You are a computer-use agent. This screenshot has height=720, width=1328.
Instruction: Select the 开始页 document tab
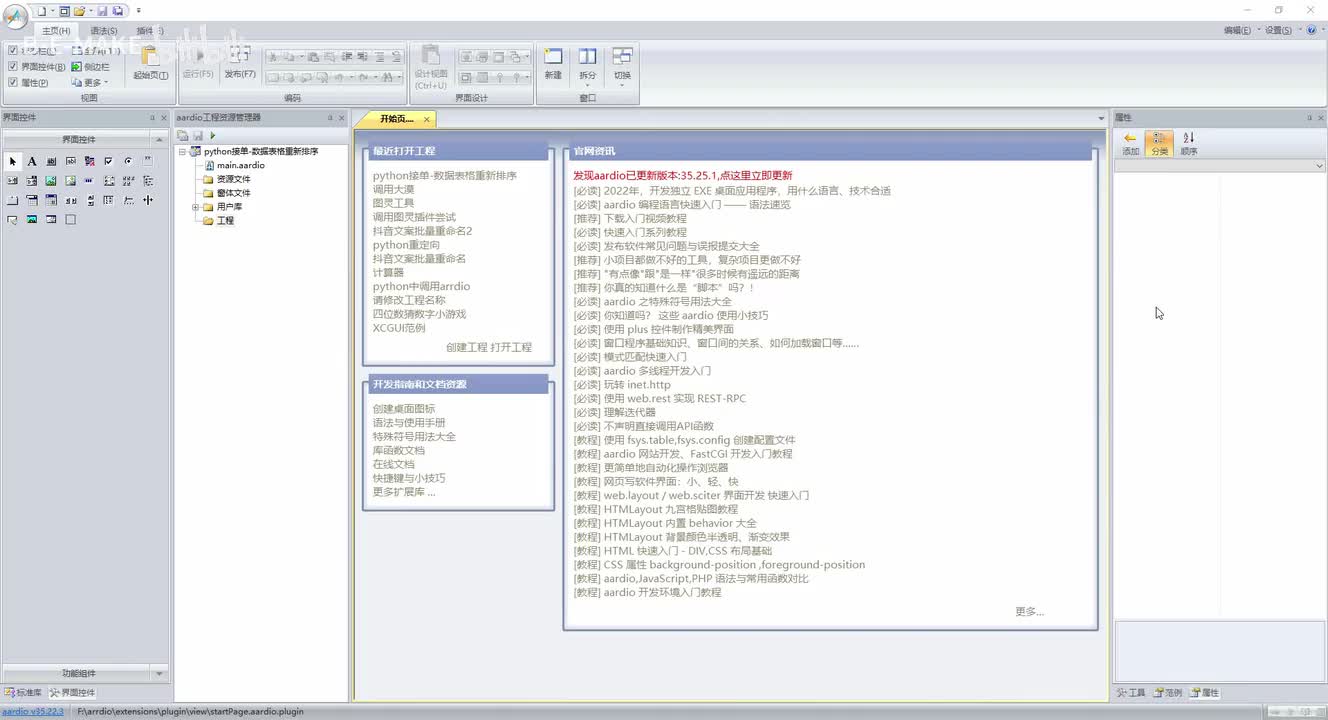[x=396, y=119]
